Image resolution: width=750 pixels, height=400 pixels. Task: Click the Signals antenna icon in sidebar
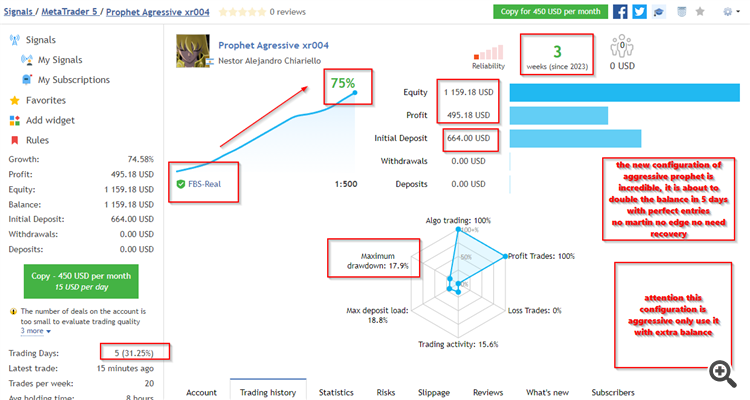click(14, 40)
